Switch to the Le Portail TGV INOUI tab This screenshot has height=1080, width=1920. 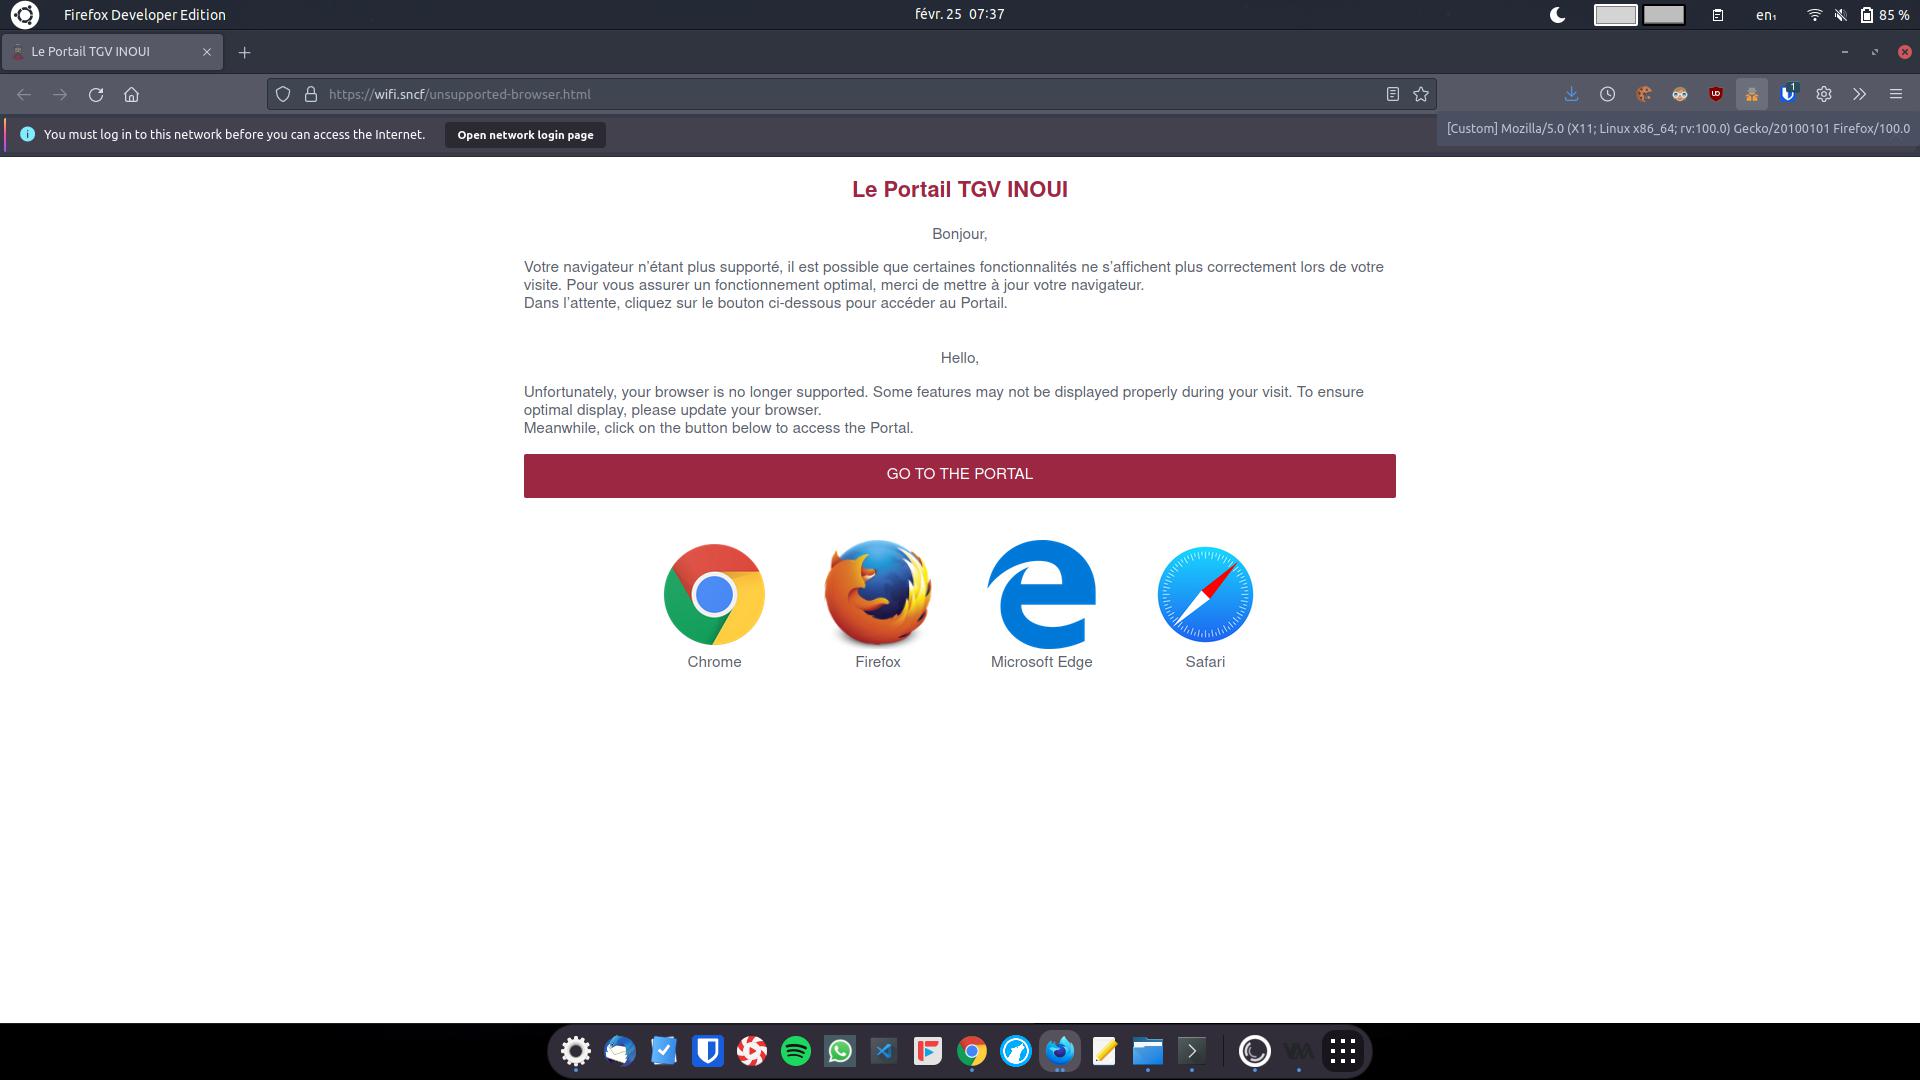[110, 51]
